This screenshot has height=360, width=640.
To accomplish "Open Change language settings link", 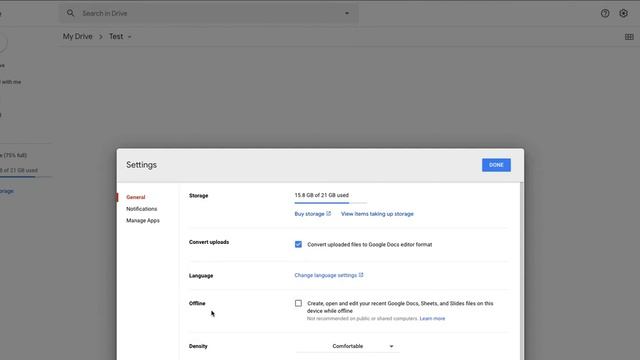I will click(x=326, y=275).
